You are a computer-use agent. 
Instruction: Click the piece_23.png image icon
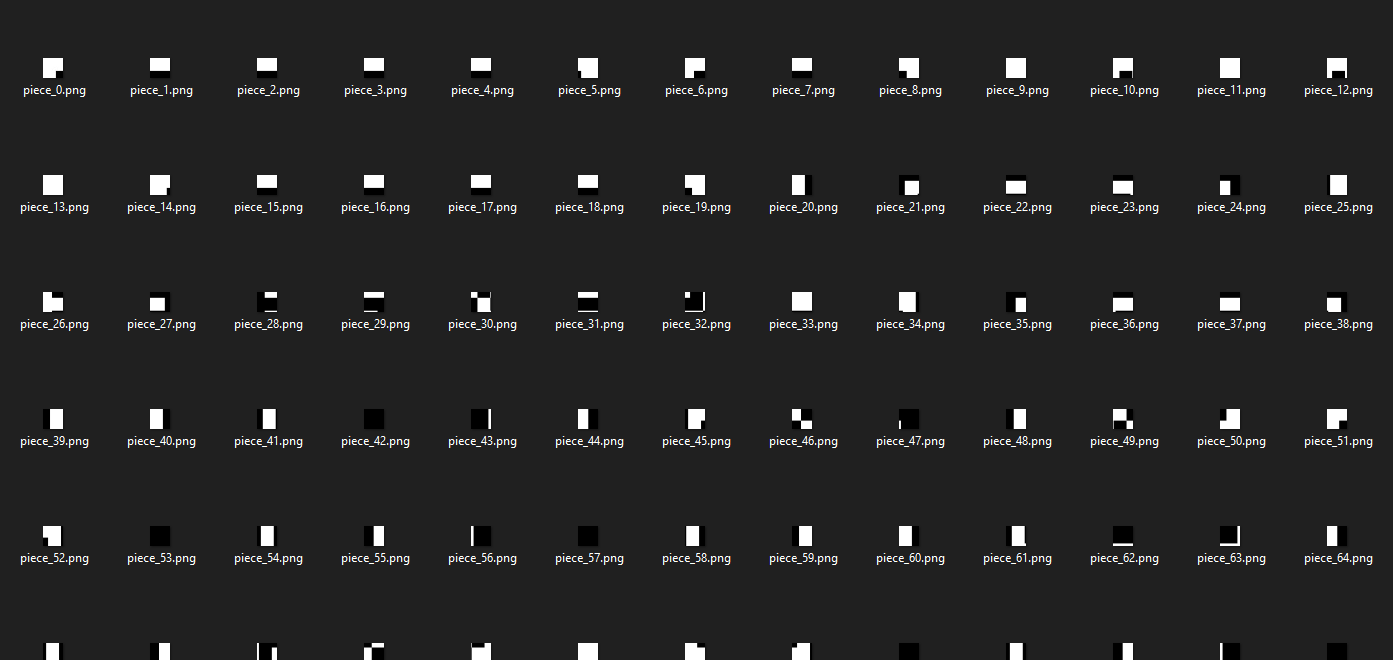[1124, 185]
